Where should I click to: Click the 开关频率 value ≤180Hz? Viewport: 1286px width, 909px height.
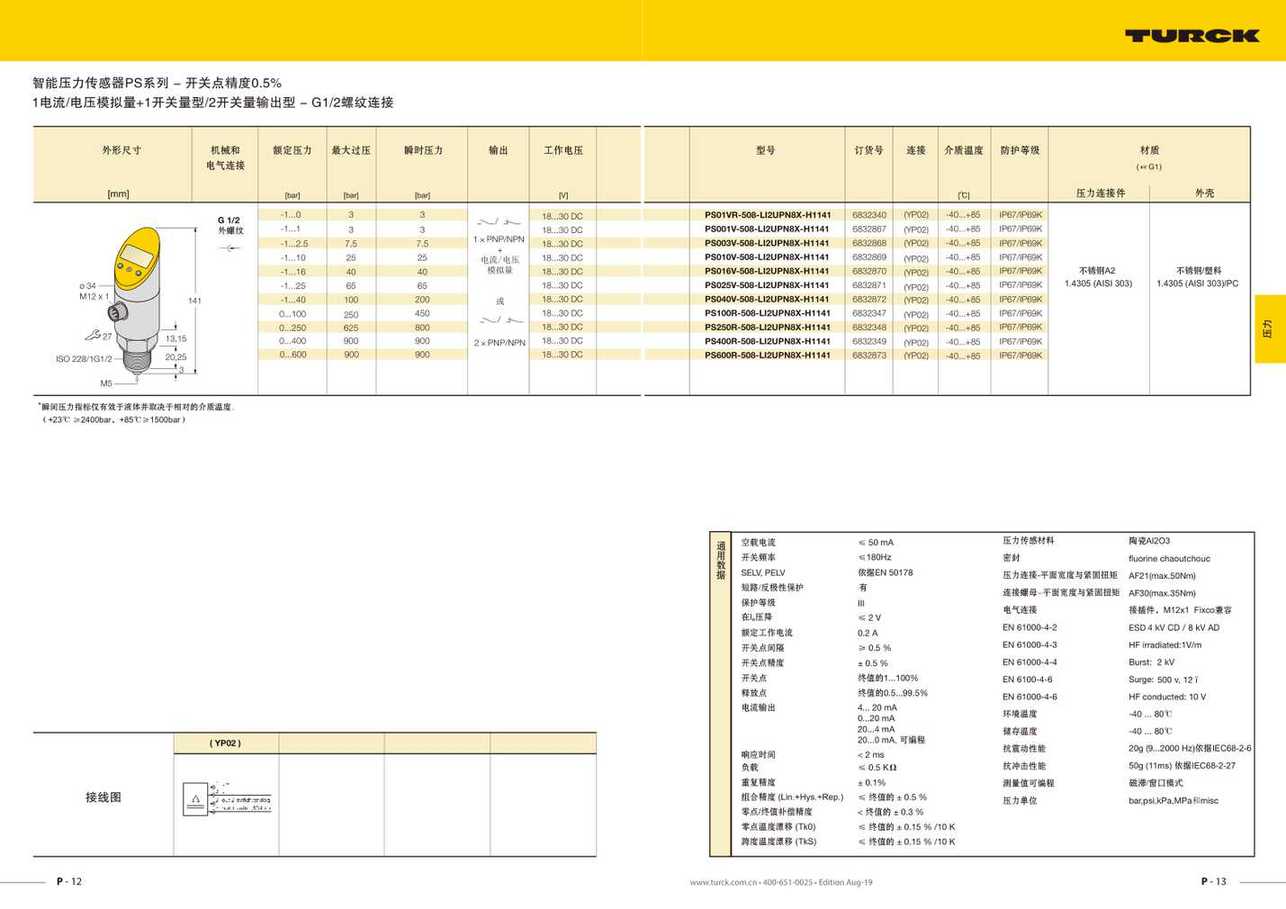[x=875, y=557]
